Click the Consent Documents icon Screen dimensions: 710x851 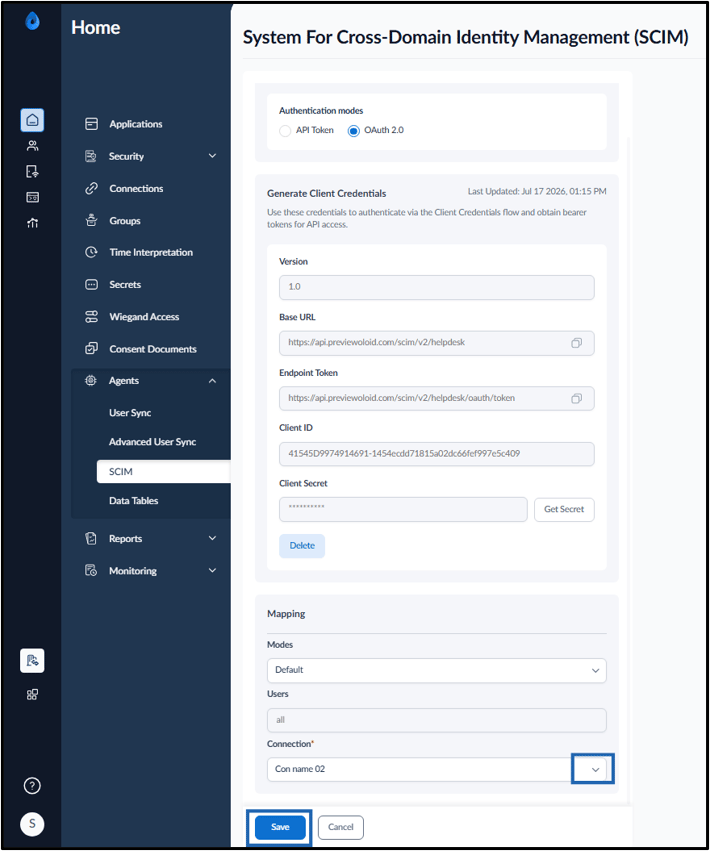92,348
